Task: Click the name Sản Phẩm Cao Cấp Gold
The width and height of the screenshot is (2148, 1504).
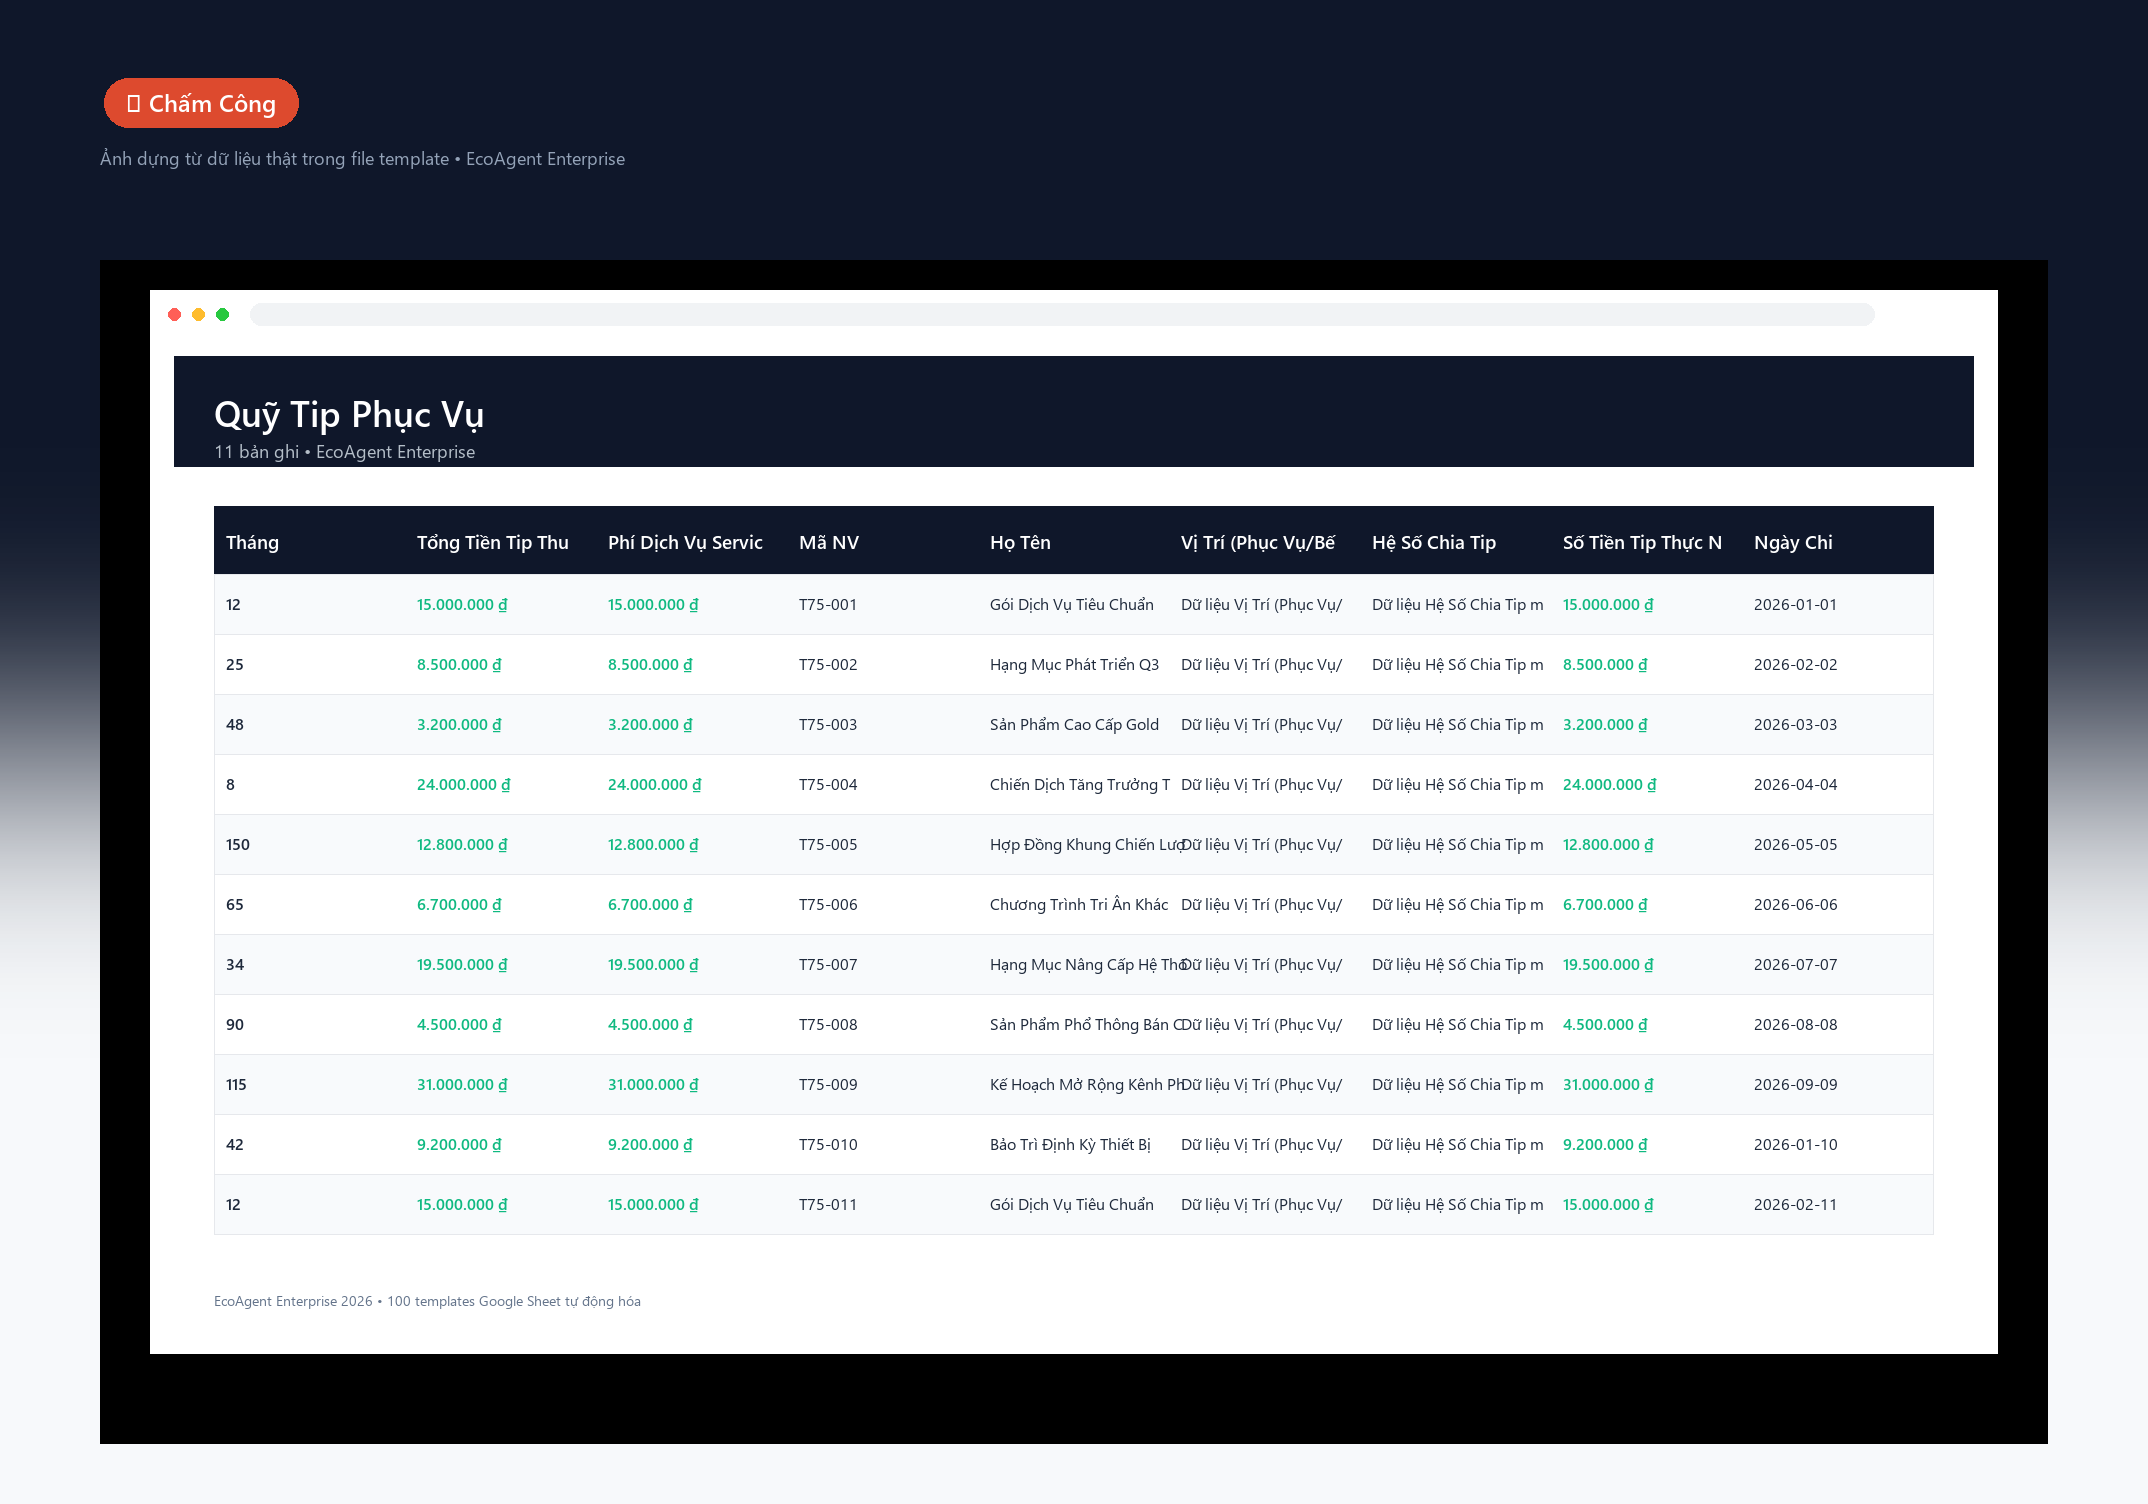Action: pyautogui.click(x=1074, y=724)
